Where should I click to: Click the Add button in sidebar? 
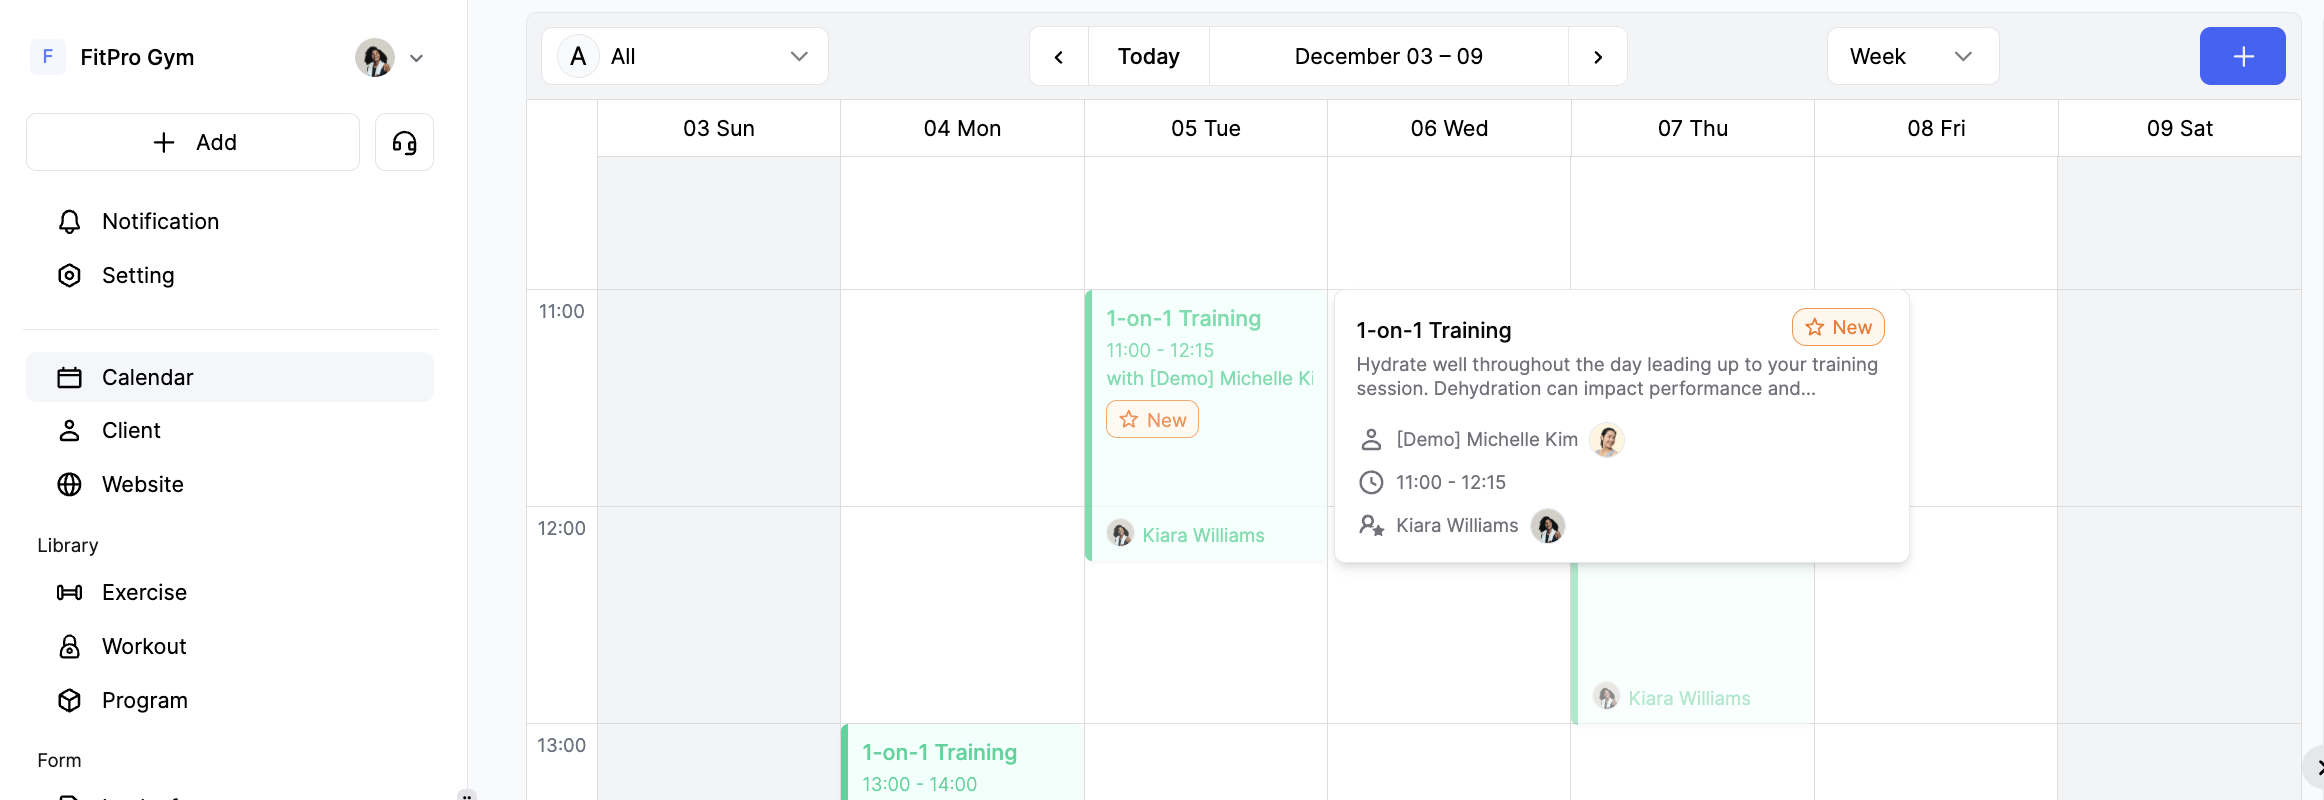coord(193,142)
